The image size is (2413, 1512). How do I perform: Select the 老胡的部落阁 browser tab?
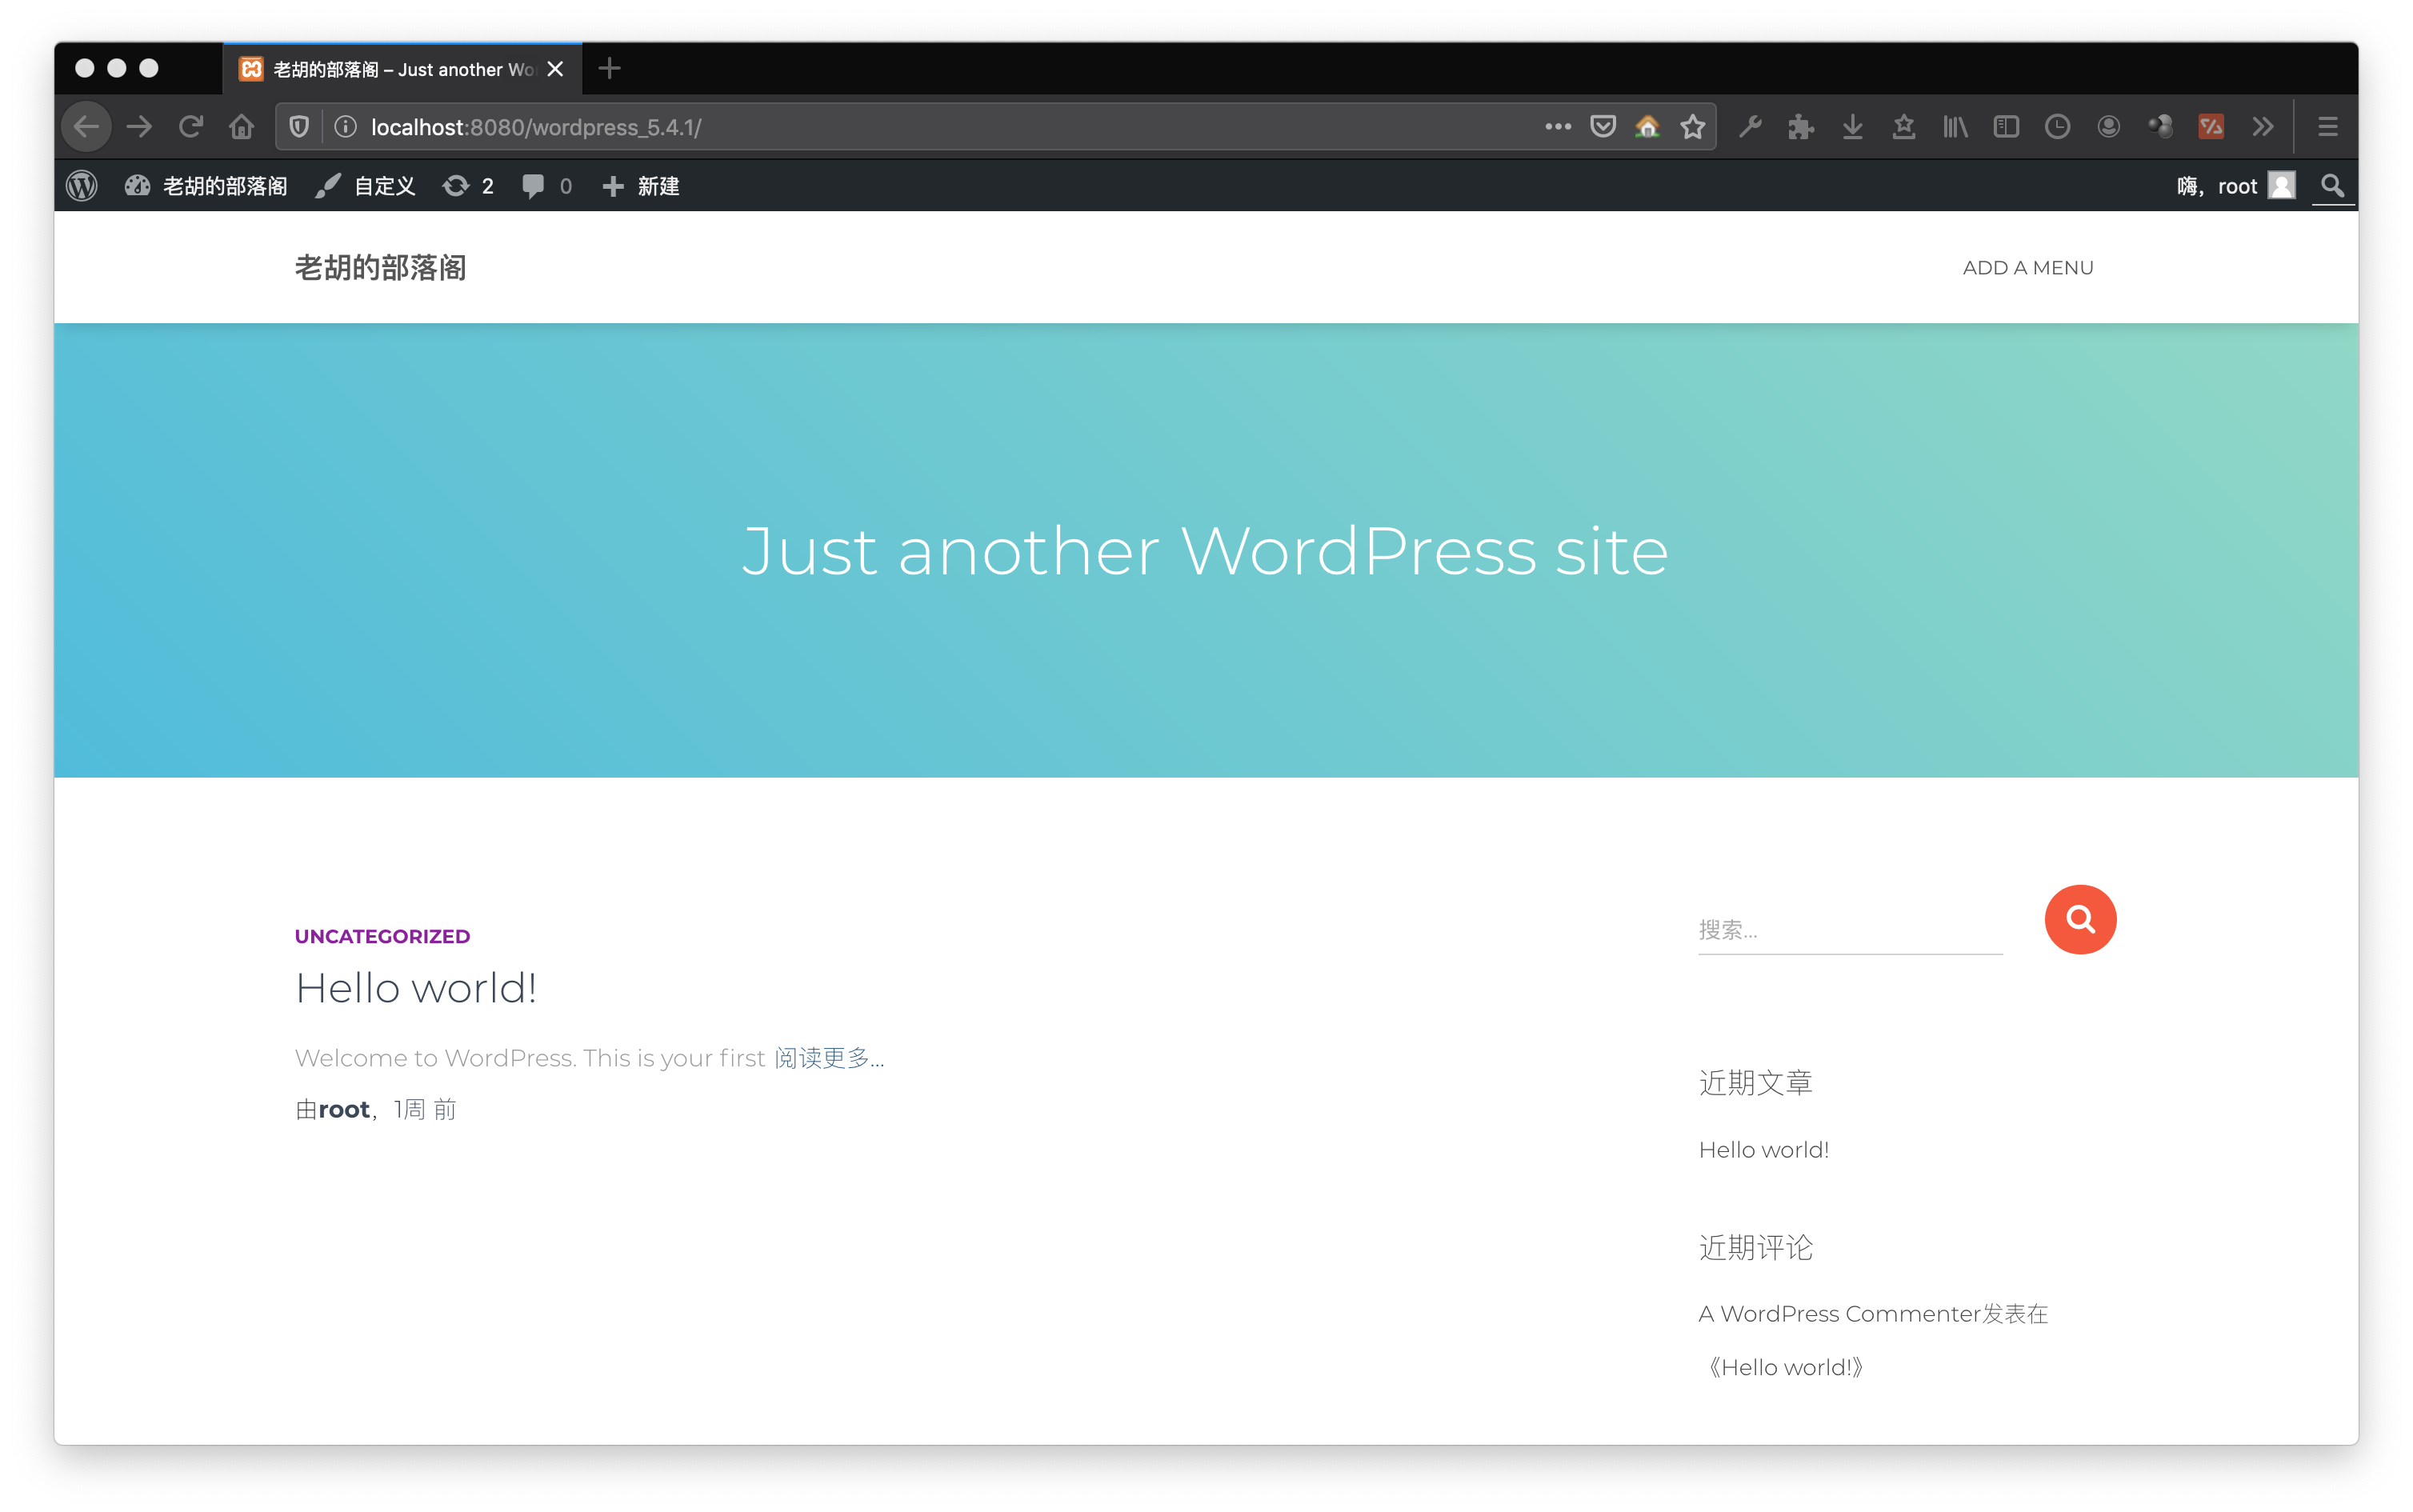[402, 69]
